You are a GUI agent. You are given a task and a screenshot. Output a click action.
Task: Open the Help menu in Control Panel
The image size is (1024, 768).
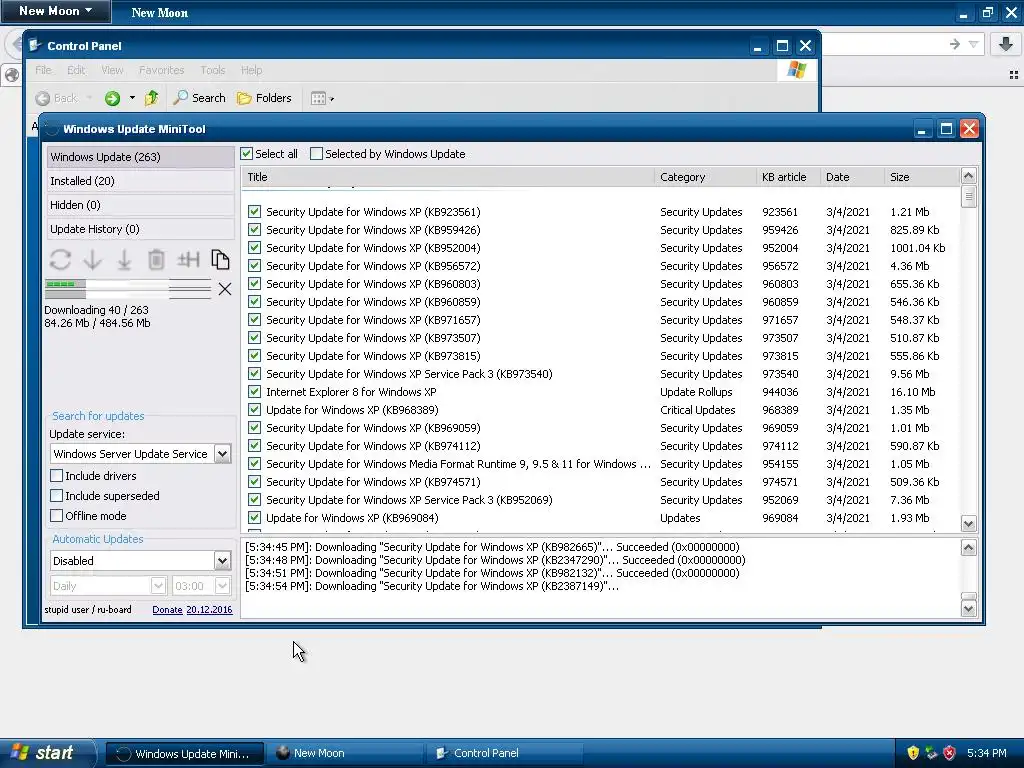click(251, 70)
